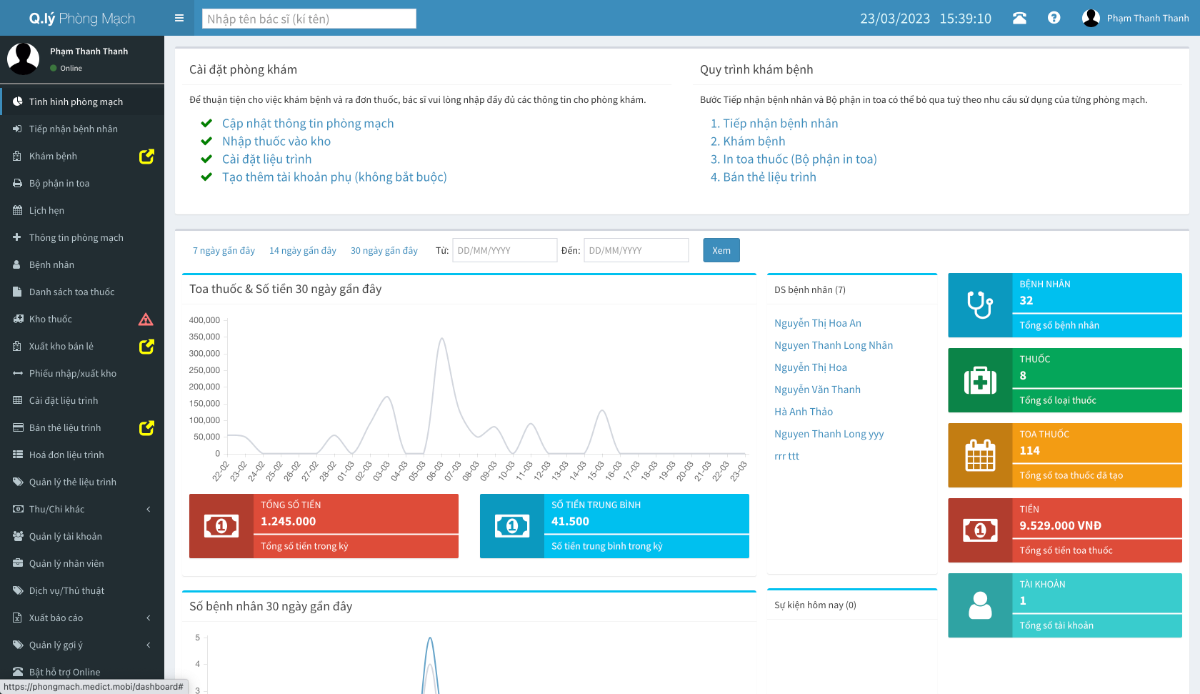Click green checkmark beside Nhập thuốc vào kho
The image size is (1200, 694).
tap(207, 140)
